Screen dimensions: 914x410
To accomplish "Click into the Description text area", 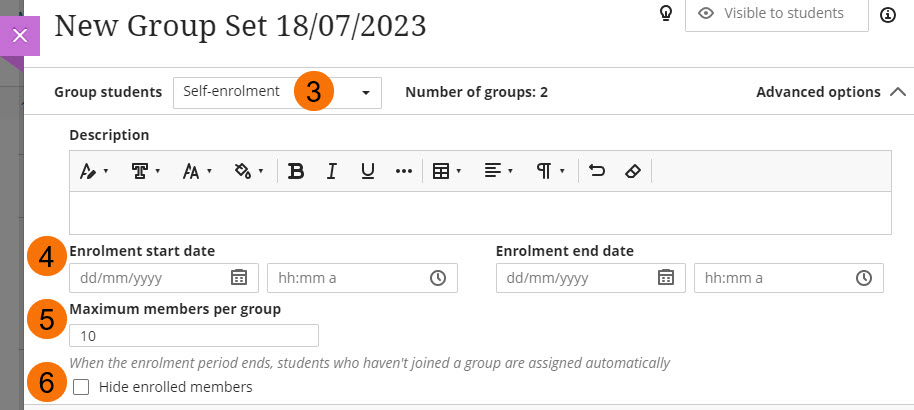I will coord(480,213).
